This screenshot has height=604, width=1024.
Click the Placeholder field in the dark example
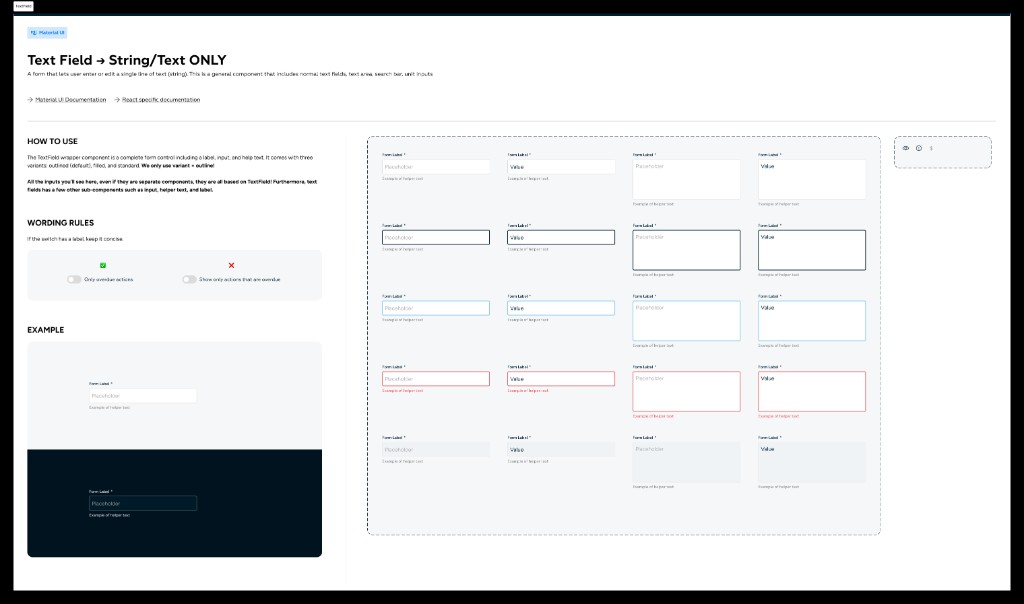click(x=143, y=503)
